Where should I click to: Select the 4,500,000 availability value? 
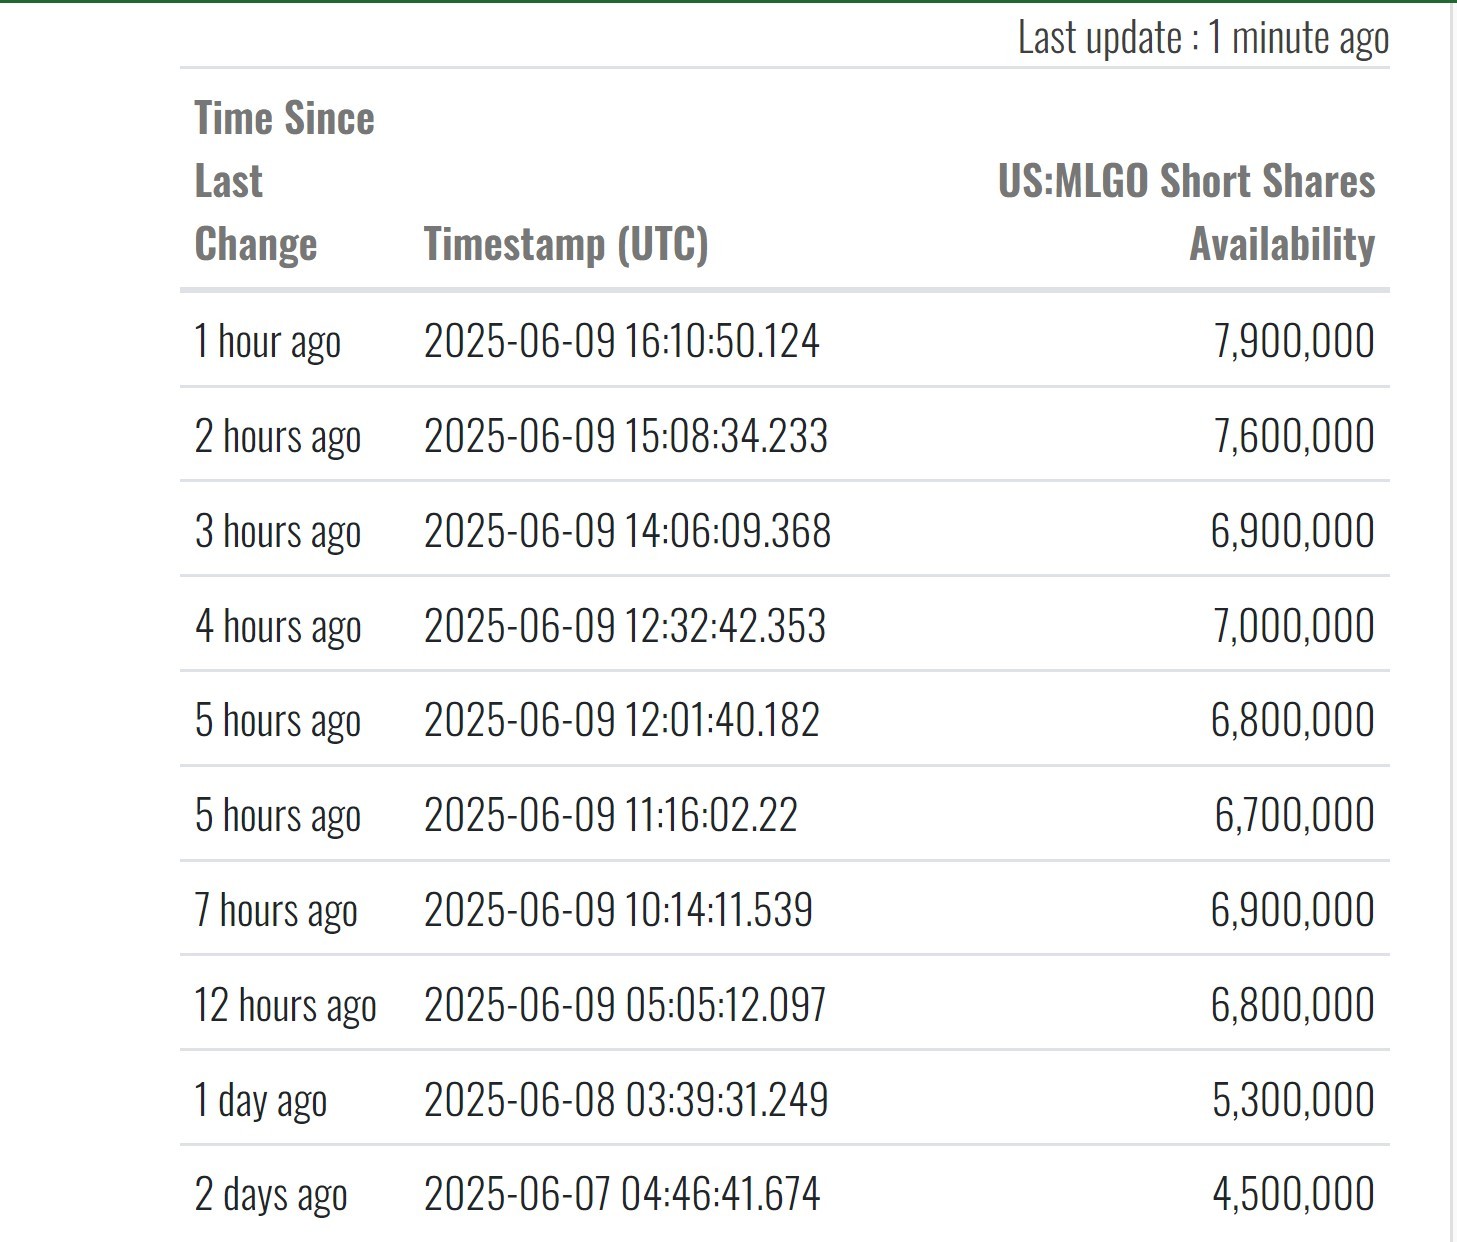coord(1294,1194)
